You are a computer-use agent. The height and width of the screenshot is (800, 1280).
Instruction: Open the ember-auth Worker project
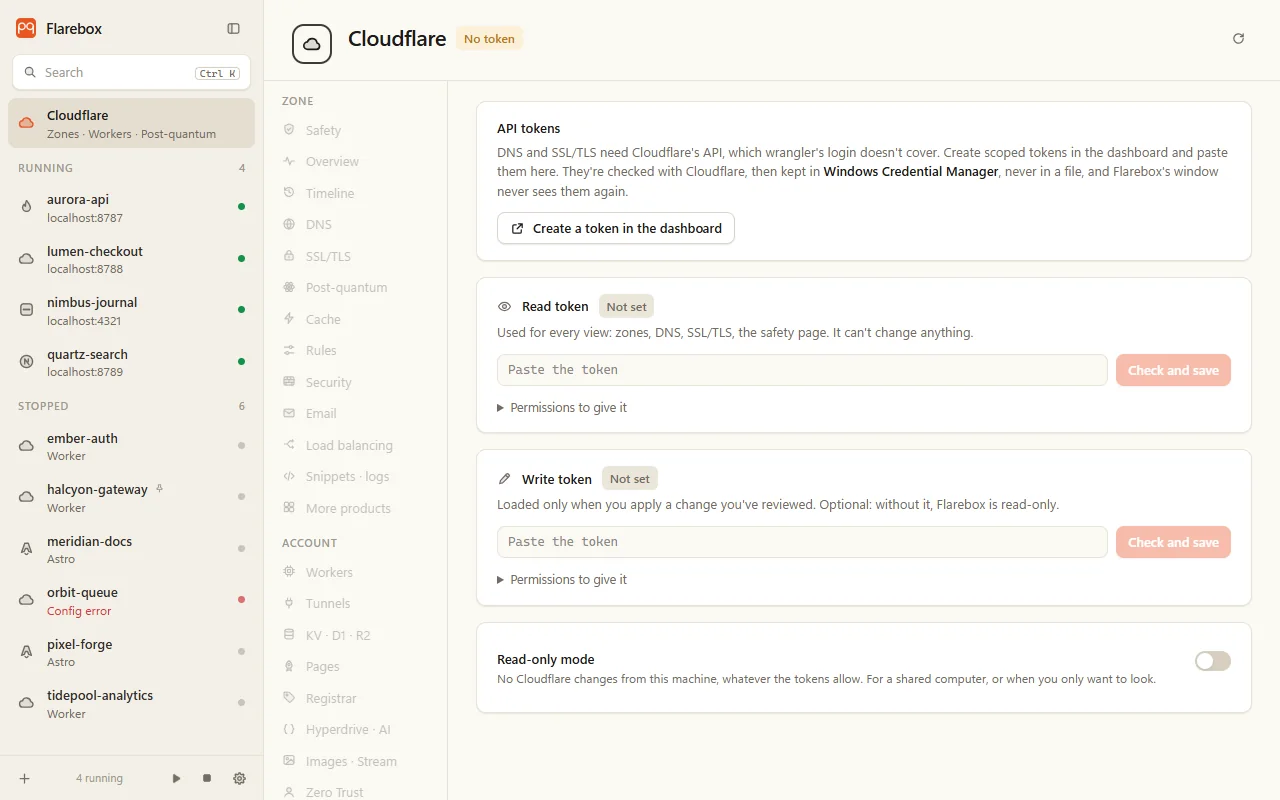[x=131, y=446]
